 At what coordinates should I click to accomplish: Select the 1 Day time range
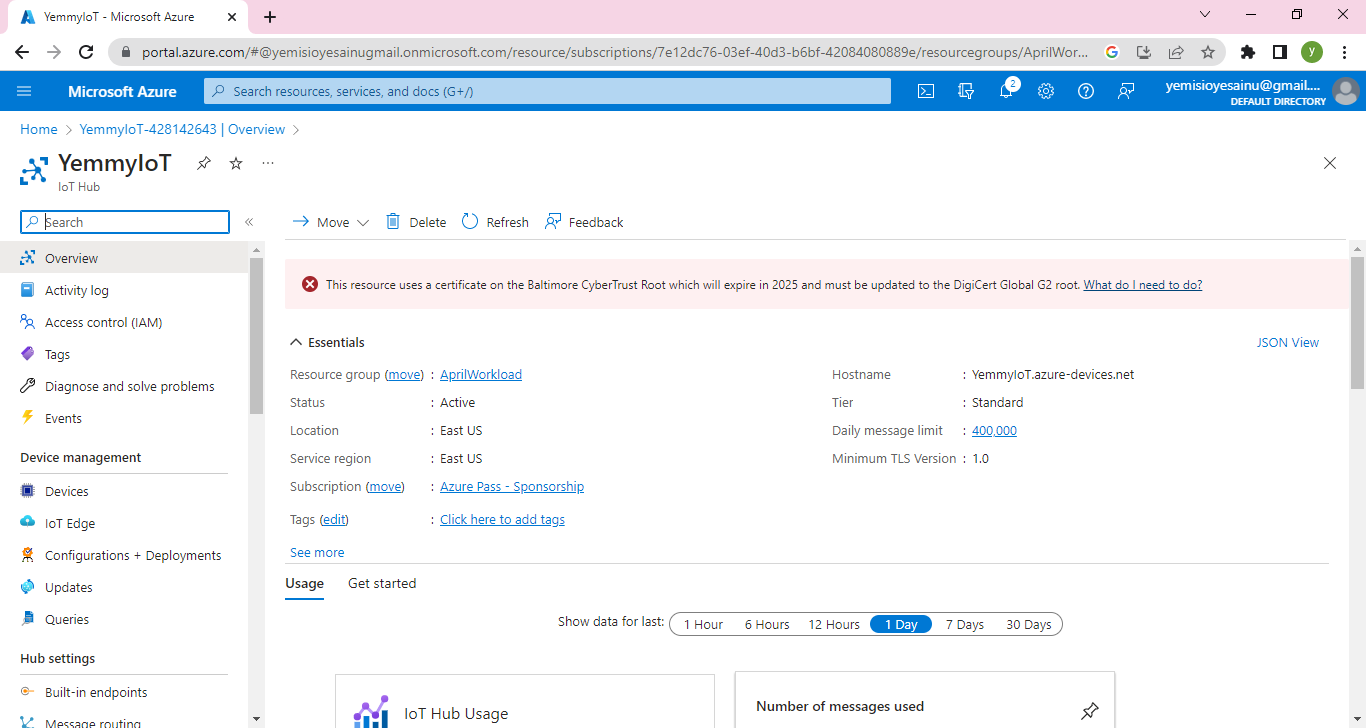tap(901, 624)
